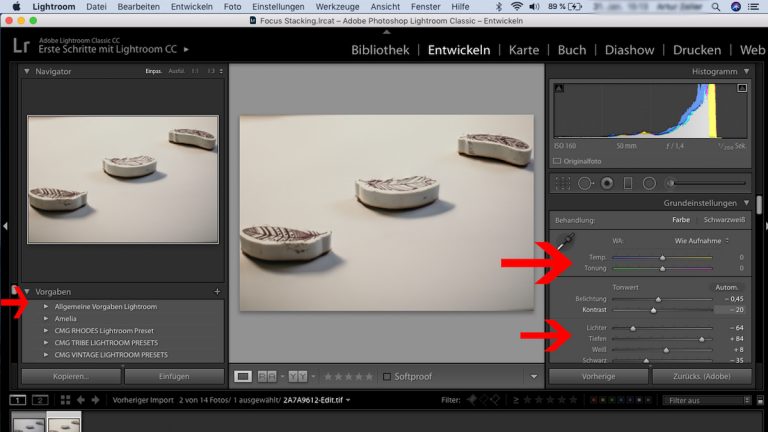Select the radial filter tool

649,183
